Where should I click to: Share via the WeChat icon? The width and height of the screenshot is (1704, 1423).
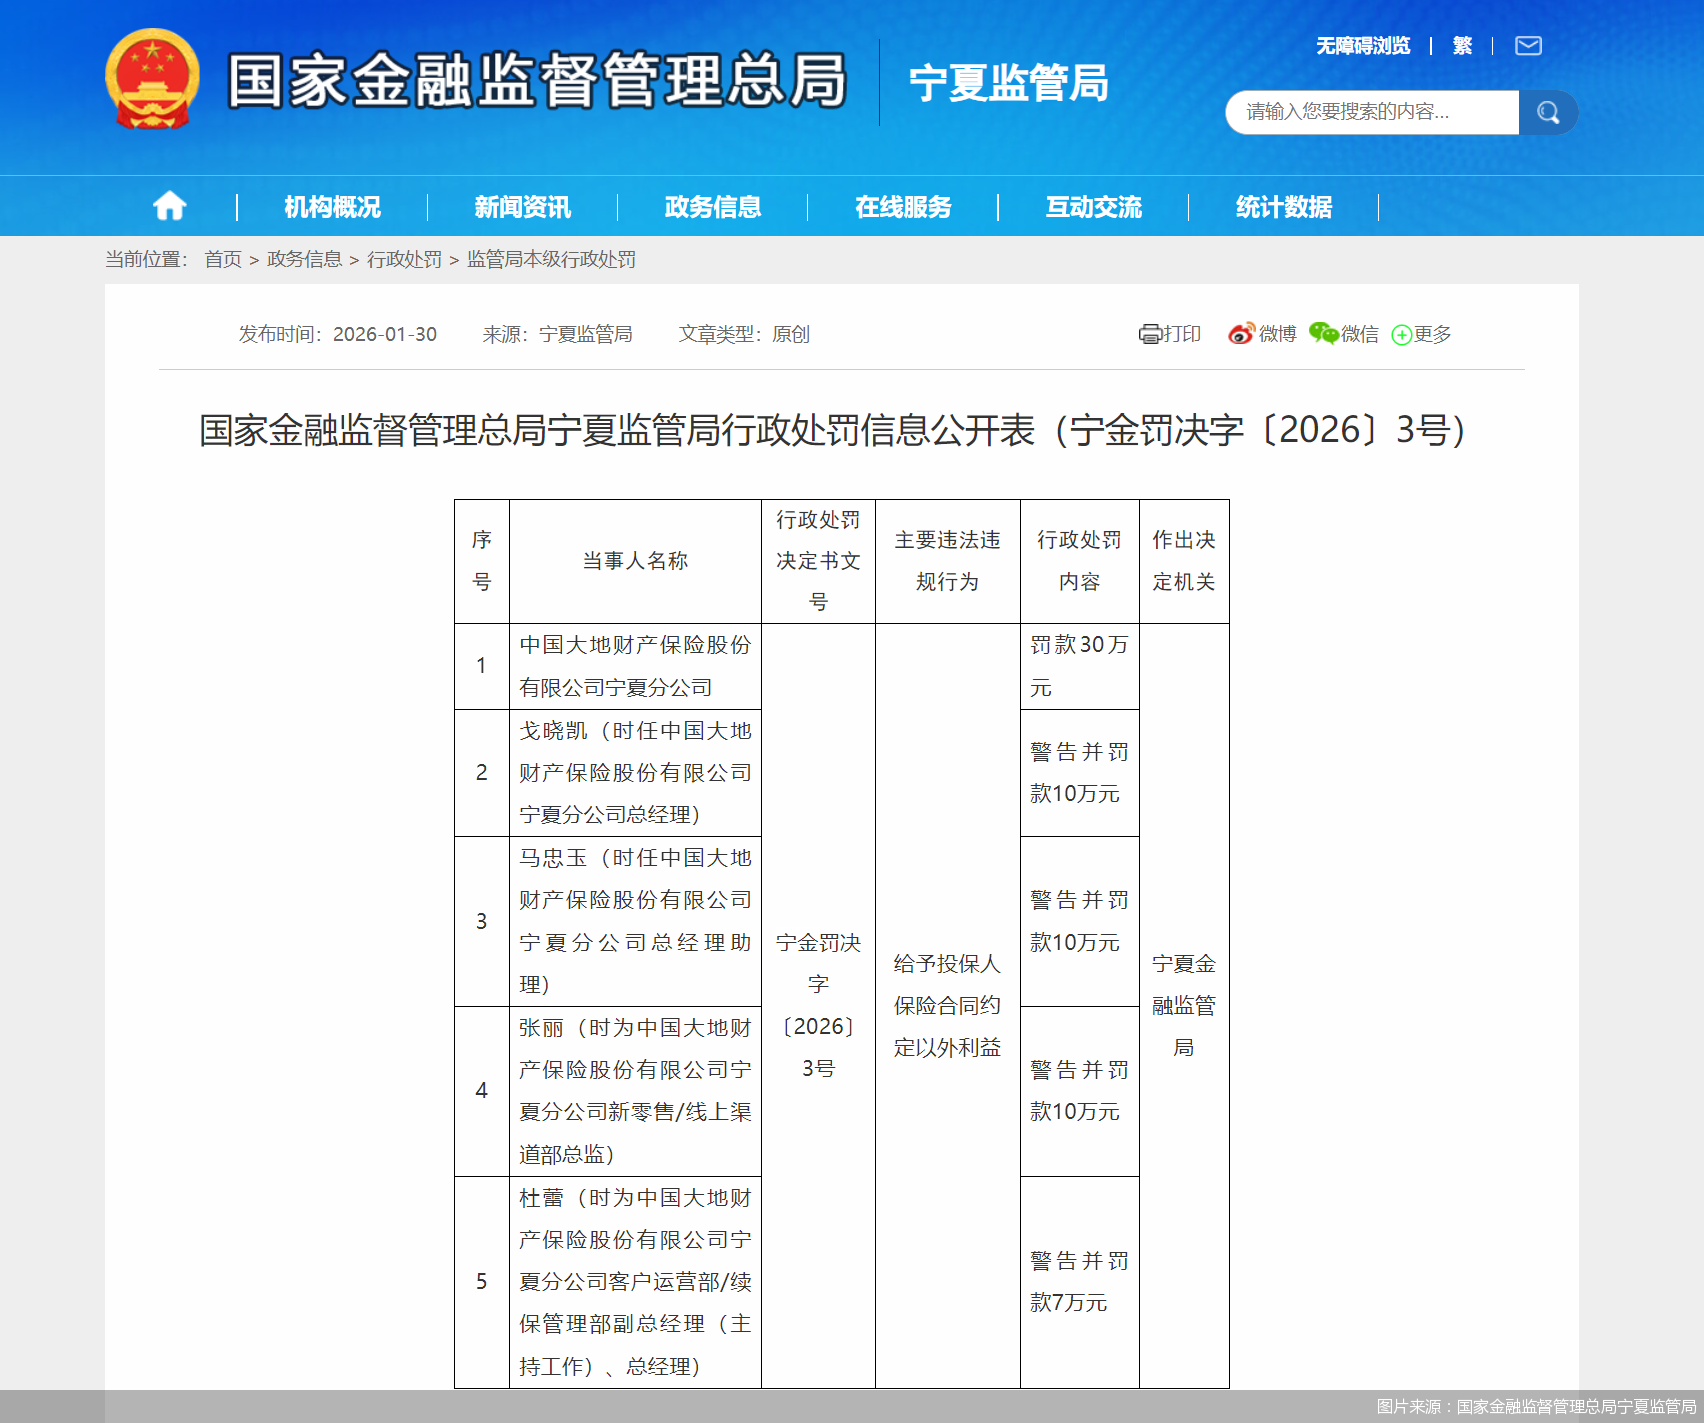click(x=1323, y=334)
